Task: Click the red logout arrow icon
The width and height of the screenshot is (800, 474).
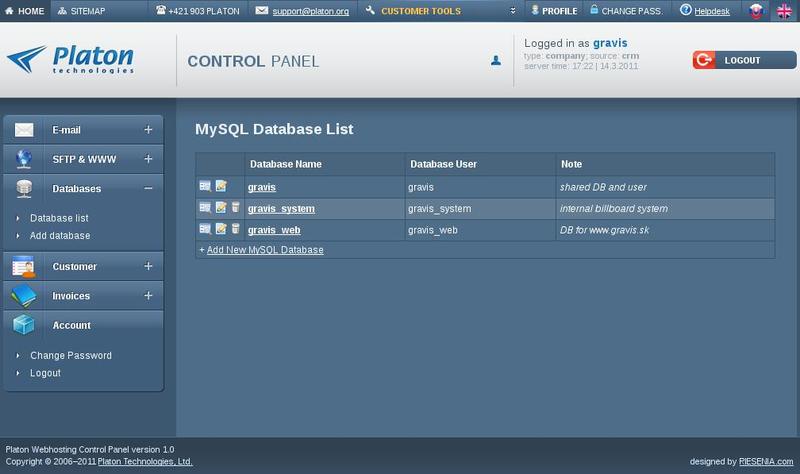Action: 704,60
